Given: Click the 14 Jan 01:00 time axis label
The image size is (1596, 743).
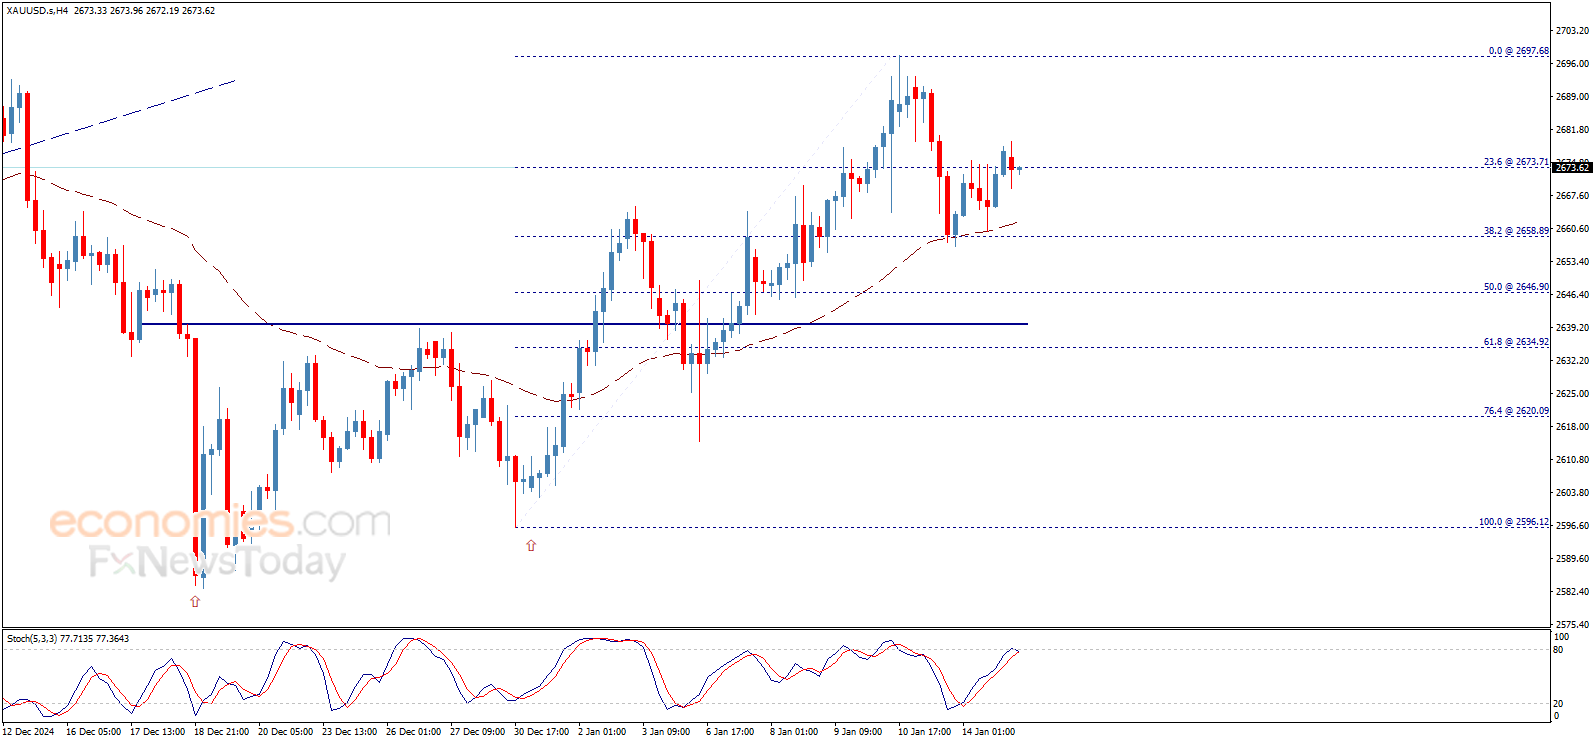Looking at the screenshot, I should click(x=988, y=732).
